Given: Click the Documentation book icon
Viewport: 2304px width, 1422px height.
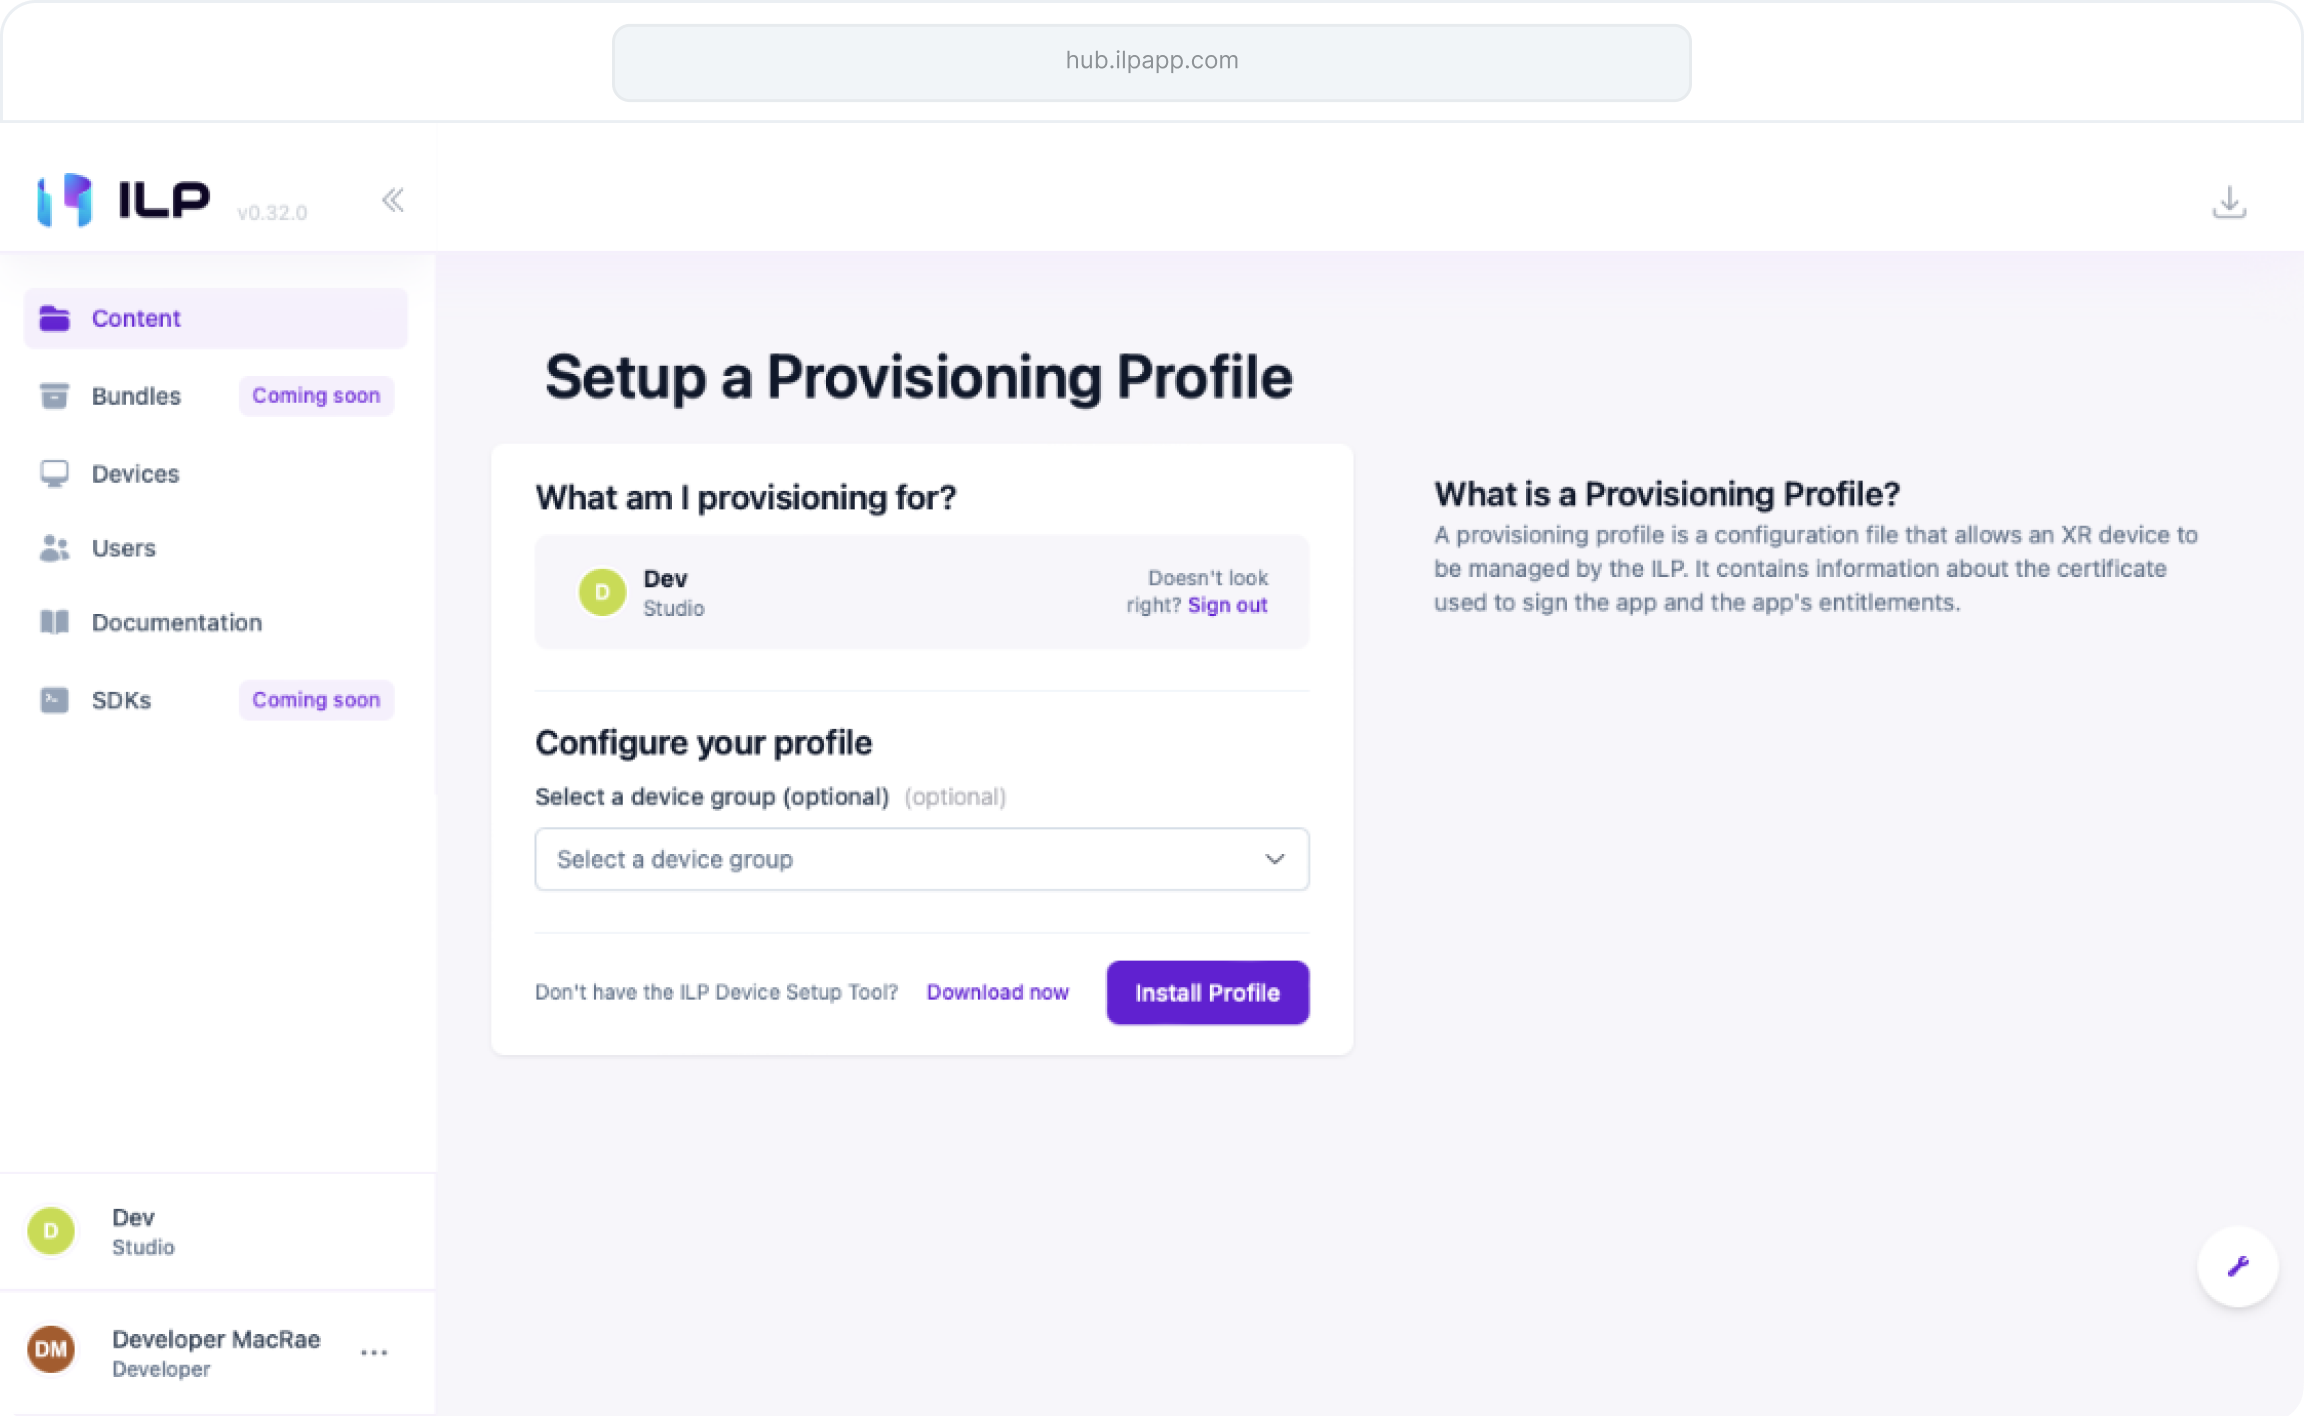Looking at the screenshot, I should point(54,622).
